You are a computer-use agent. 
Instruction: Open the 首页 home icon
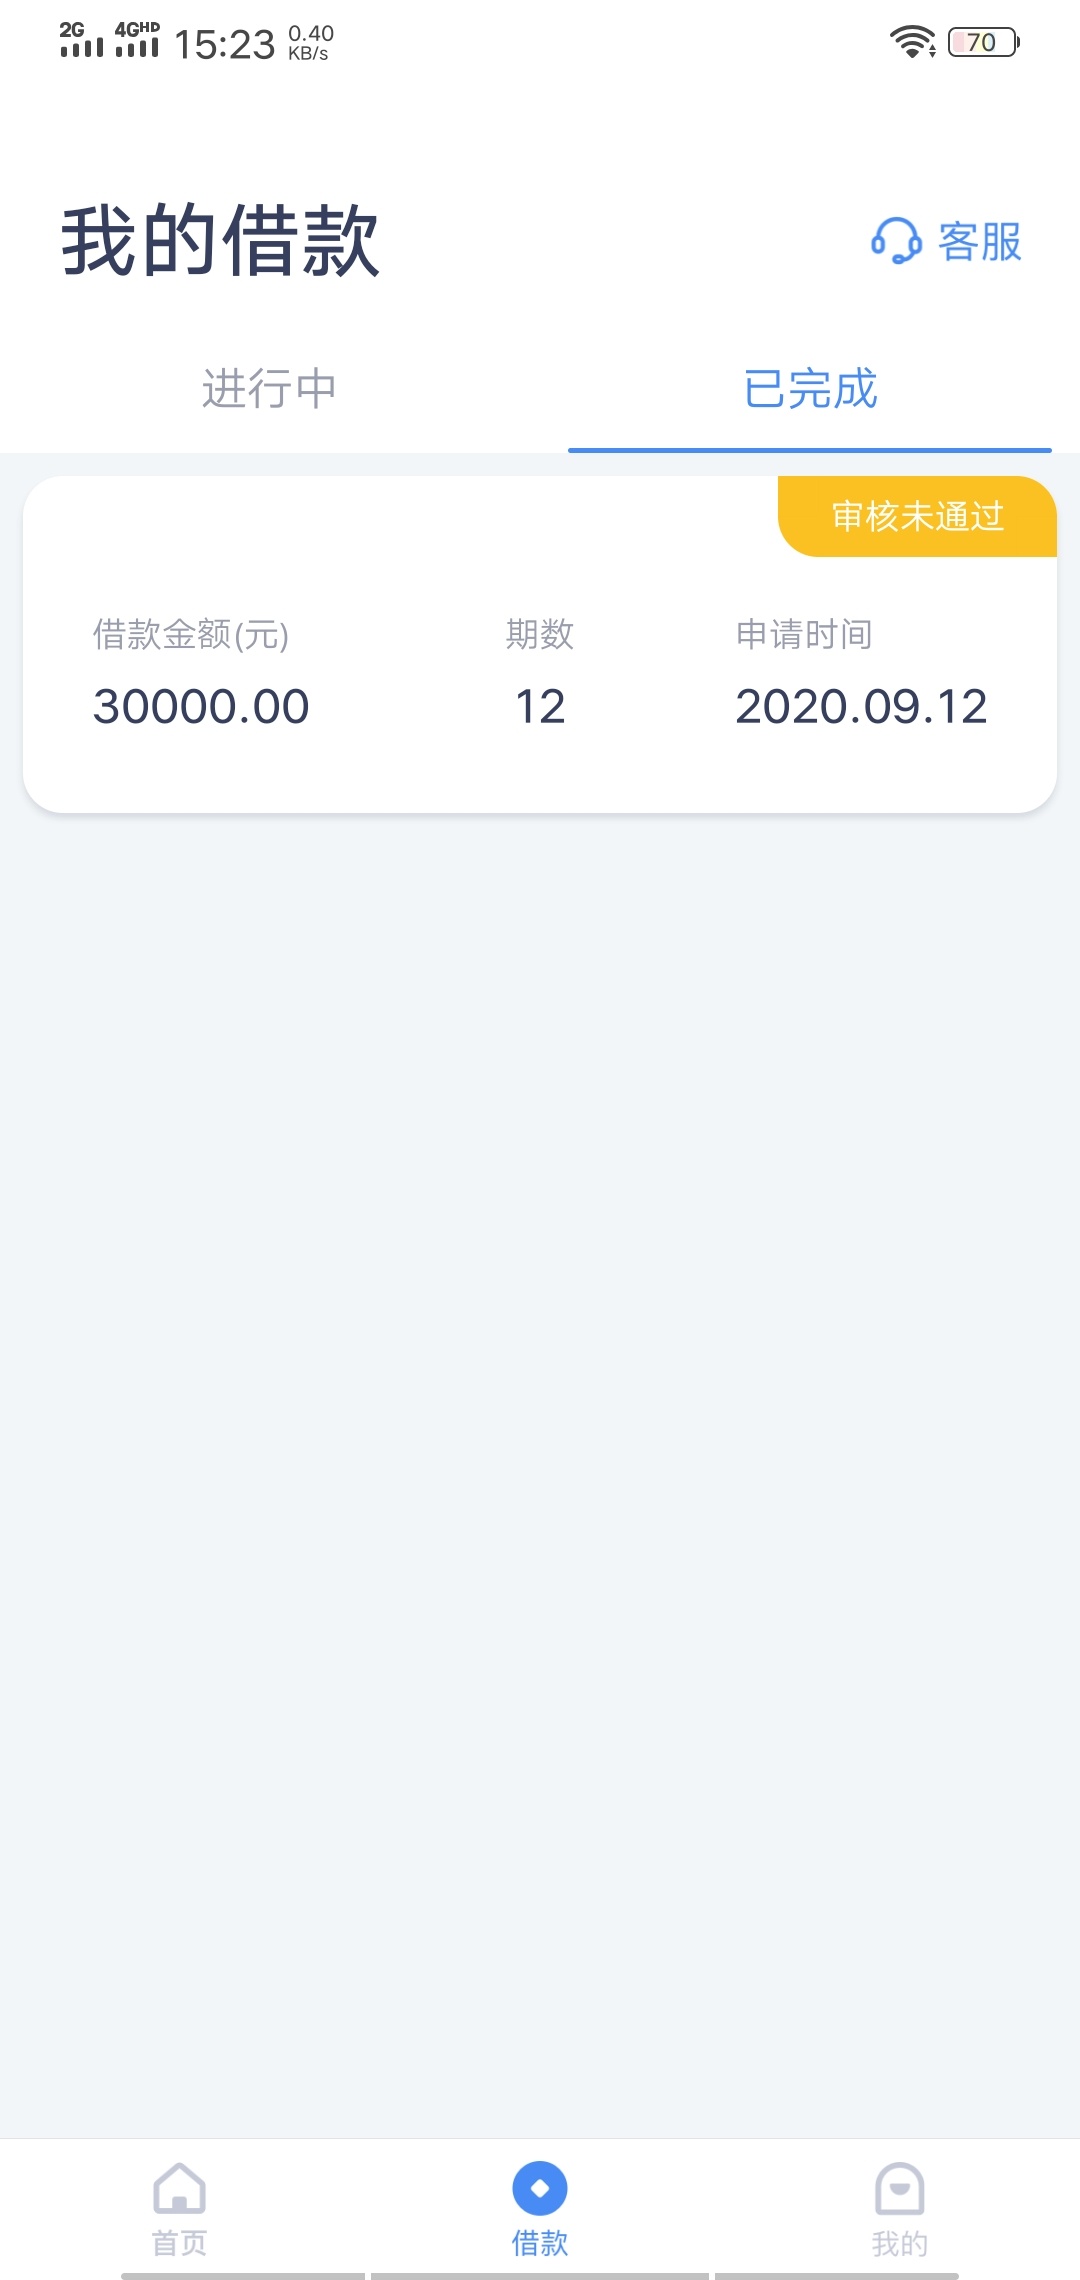click(180, 2188)
